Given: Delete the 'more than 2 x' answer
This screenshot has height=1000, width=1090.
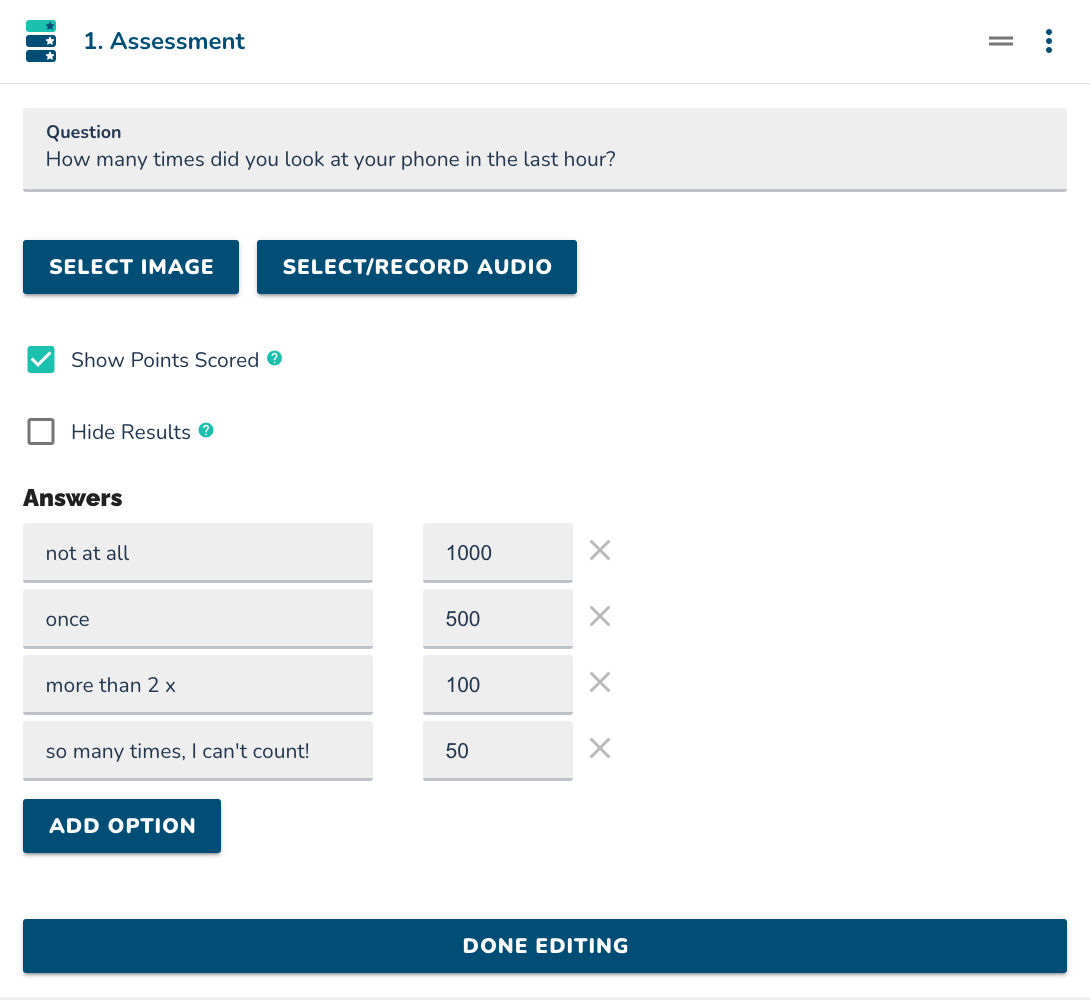Looking at the screenshot, I should (600, 682).
